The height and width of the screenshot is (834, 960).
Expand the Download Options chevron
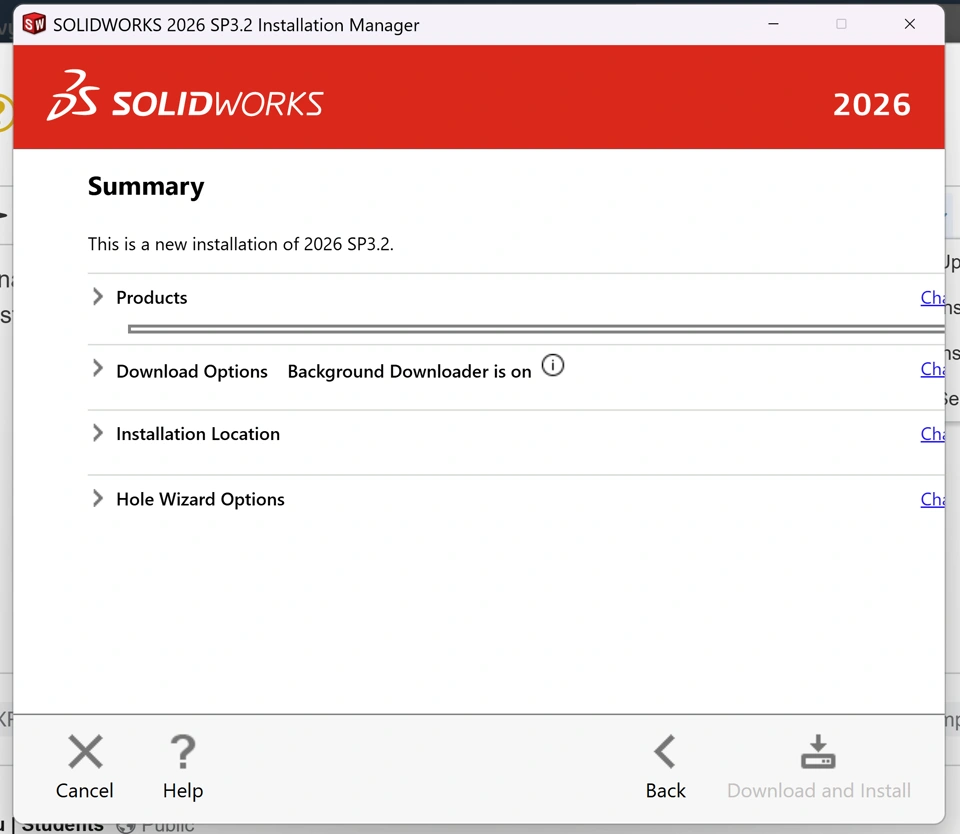click(97, 369)
